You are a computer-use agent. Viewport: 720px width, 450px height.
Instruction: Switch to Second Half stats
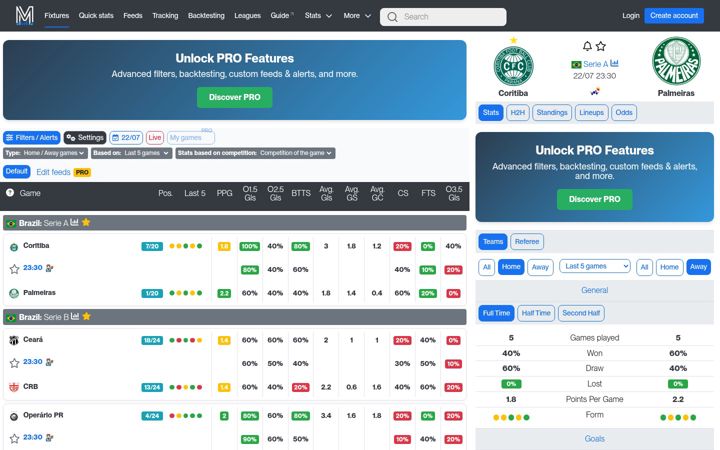pos(581,313)
